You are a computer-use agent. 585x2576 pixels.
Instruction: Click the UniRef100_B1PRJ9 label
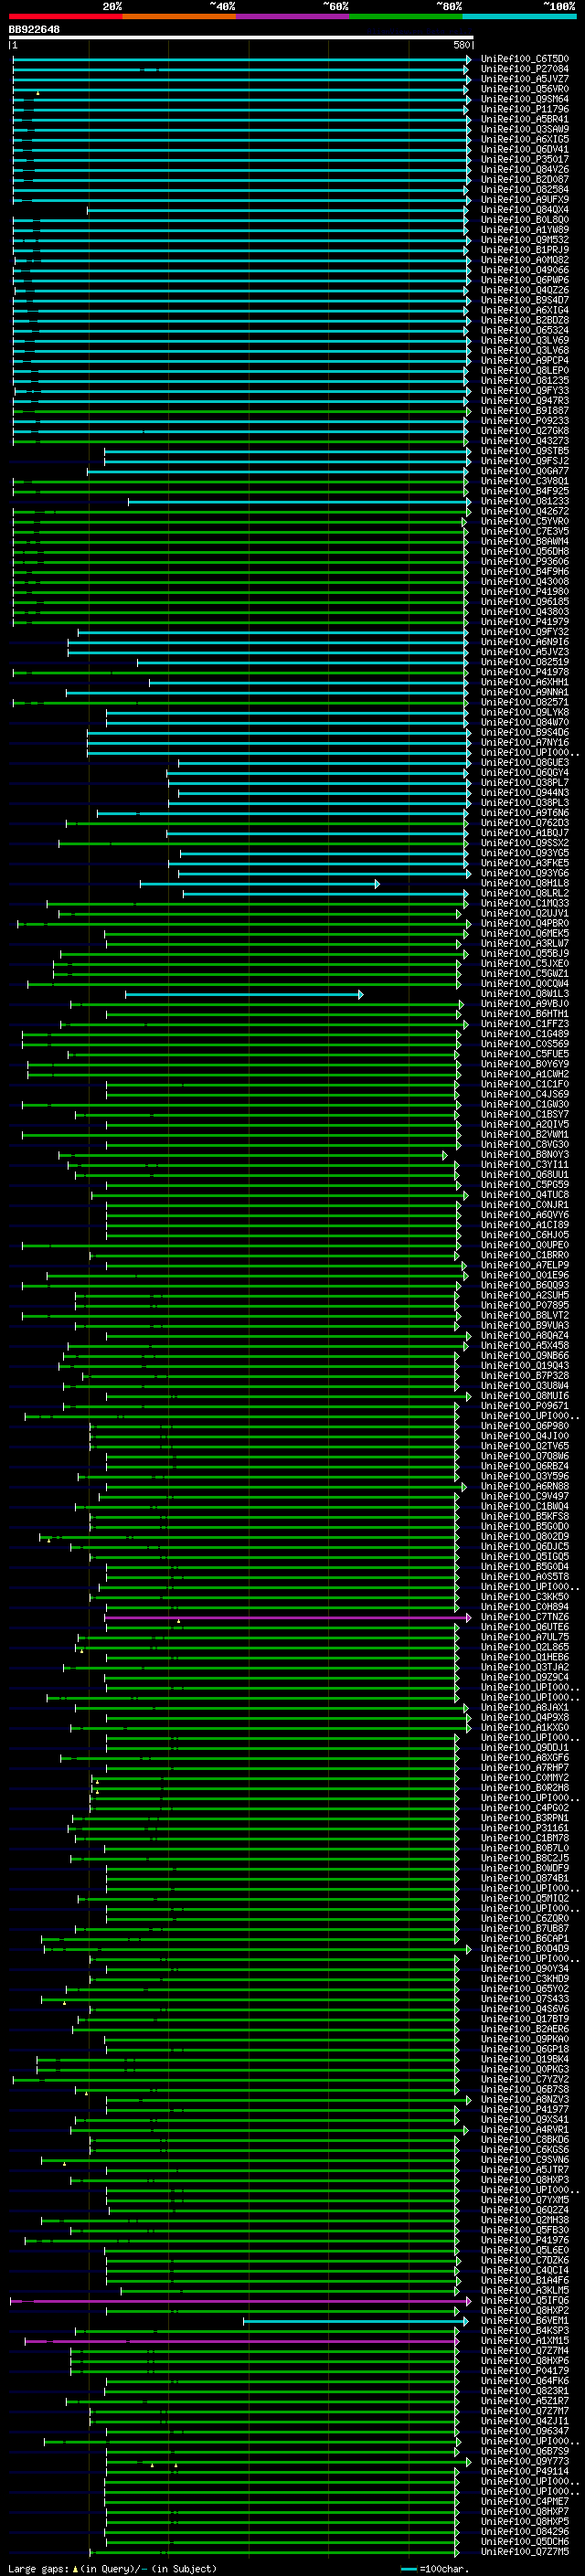525,250
